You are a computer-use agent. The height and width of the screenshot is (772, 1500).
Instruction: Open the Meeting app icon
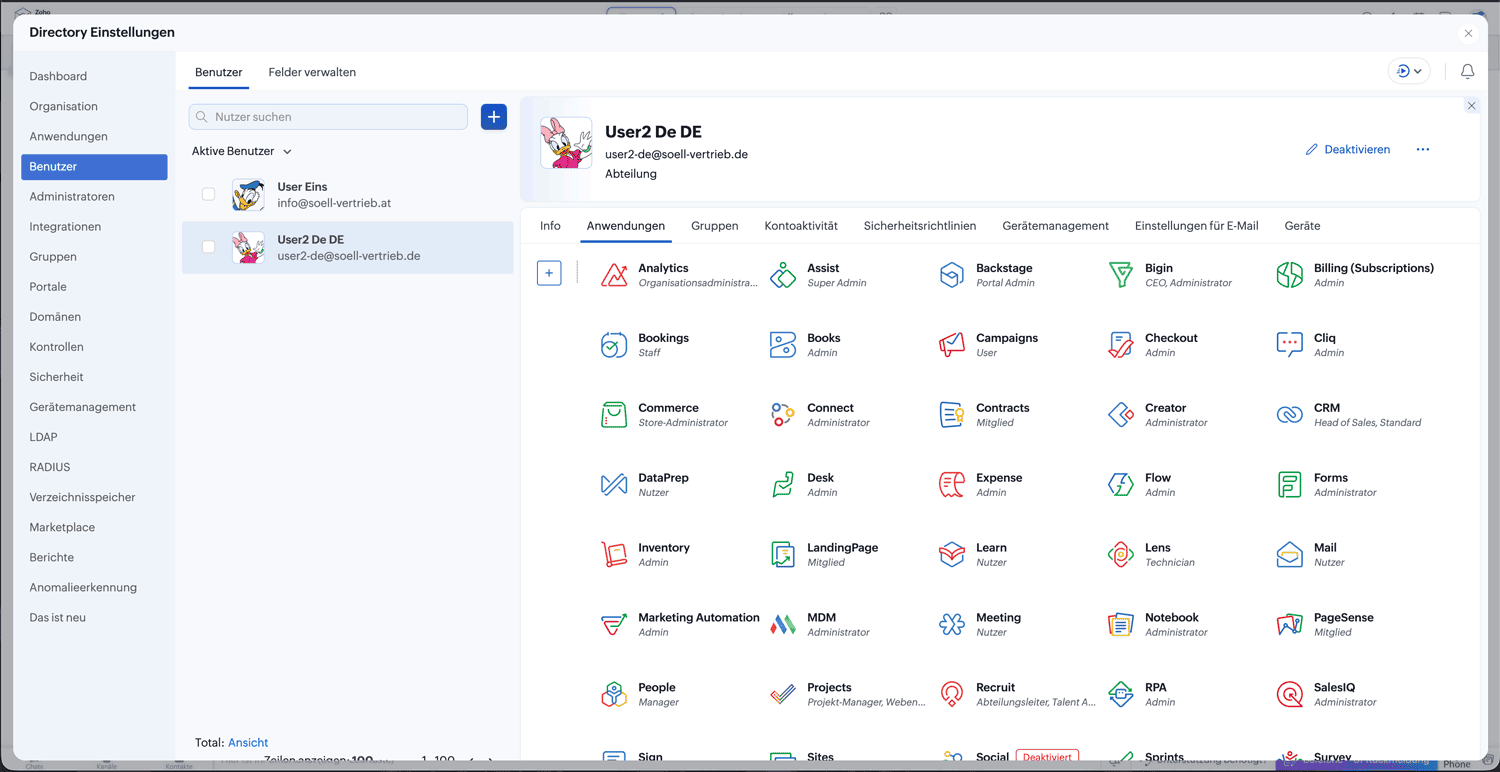[x=952, y=624]
